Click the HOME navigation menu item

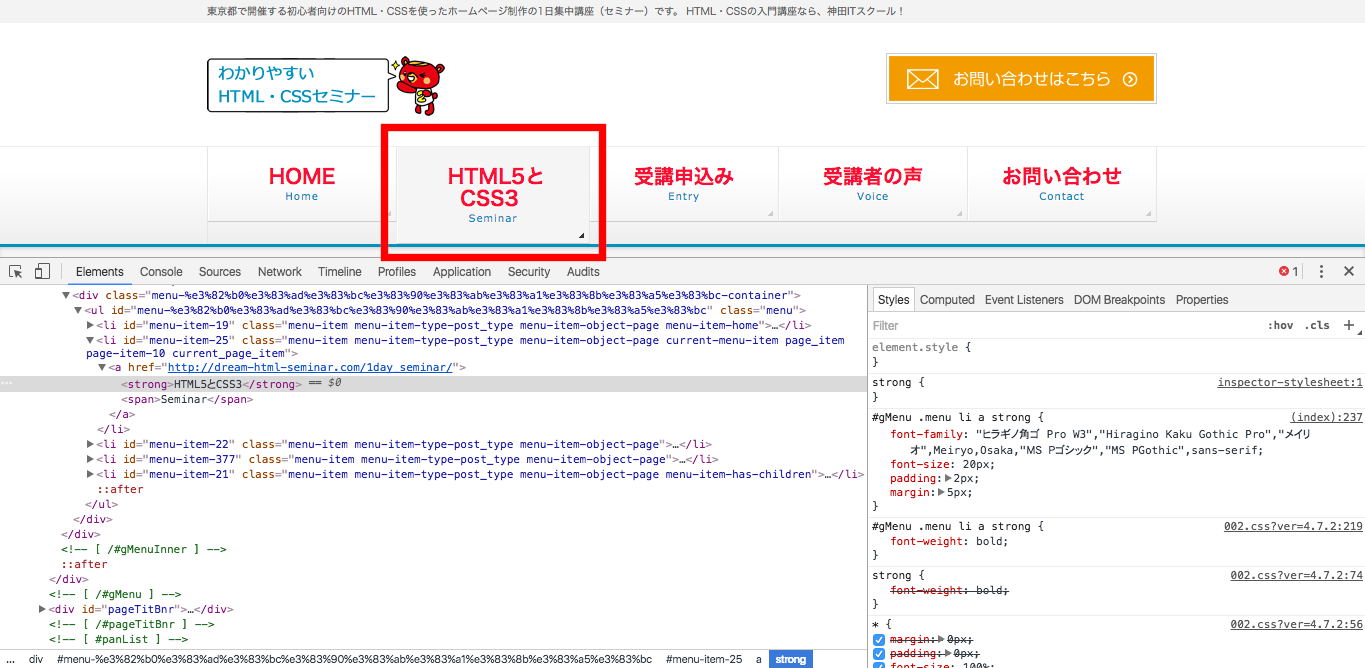click(301, 184)
